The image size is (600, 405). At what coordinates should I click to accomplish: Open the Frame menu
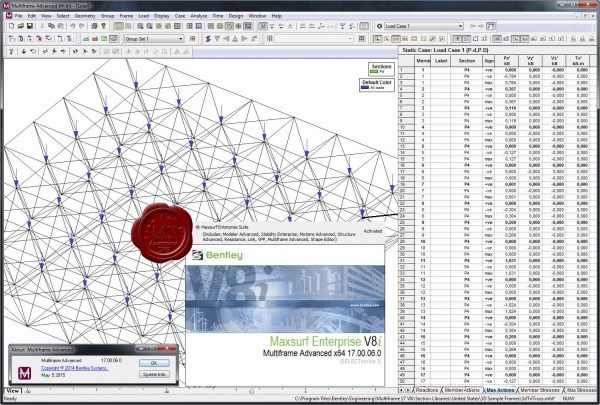[126, 16]
